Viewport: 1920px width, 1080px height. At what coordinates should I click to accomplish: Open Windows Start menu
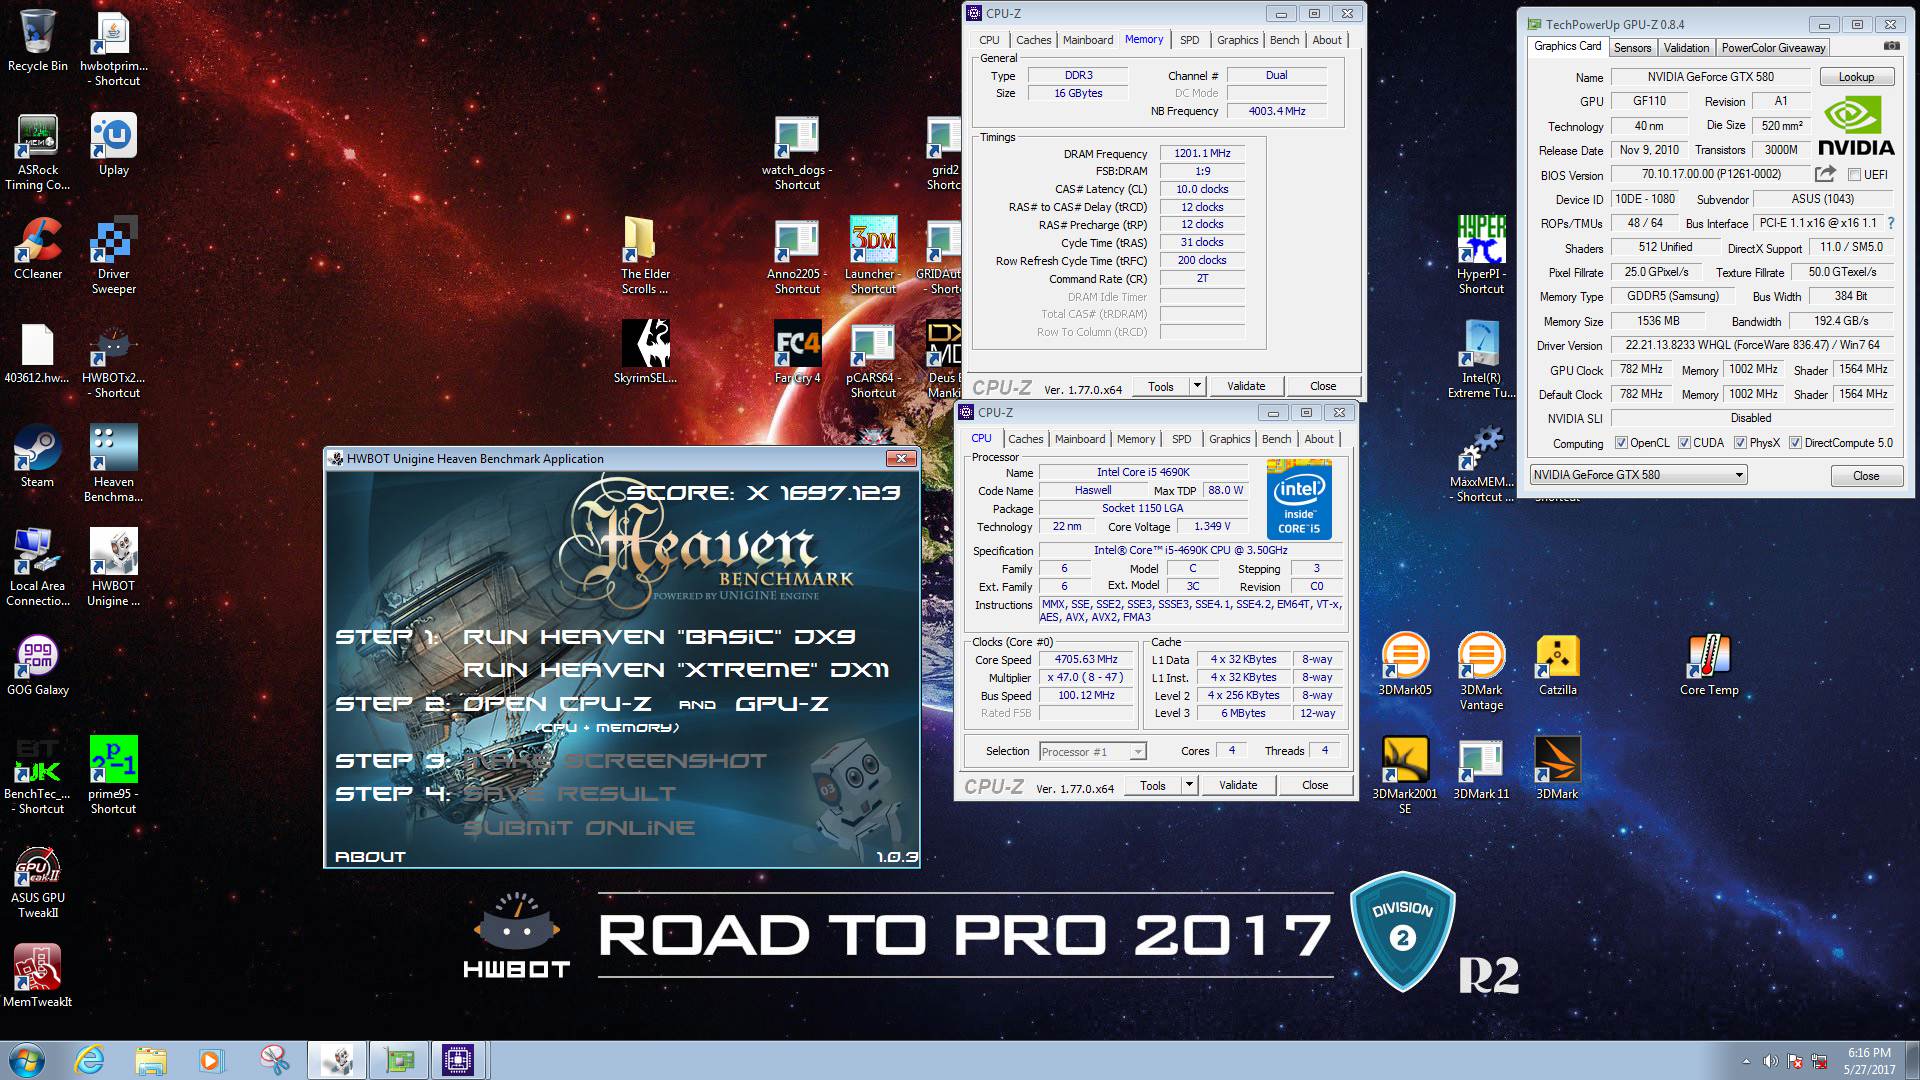coord(25,1060)
